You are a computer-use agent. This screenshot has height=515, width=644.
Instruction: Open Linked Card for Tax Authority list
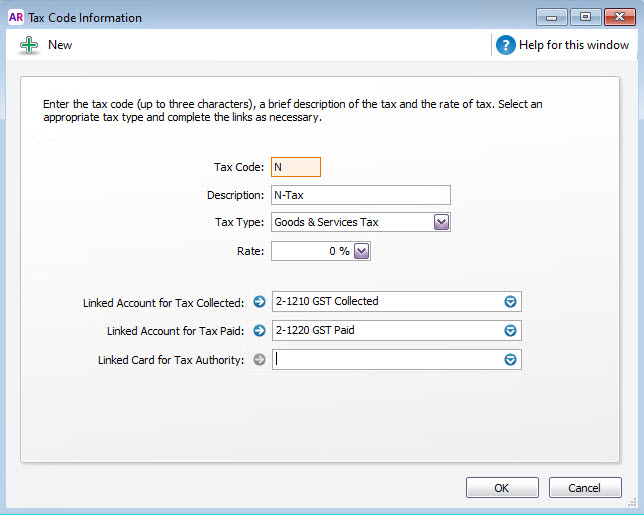[x=510, y=360]
